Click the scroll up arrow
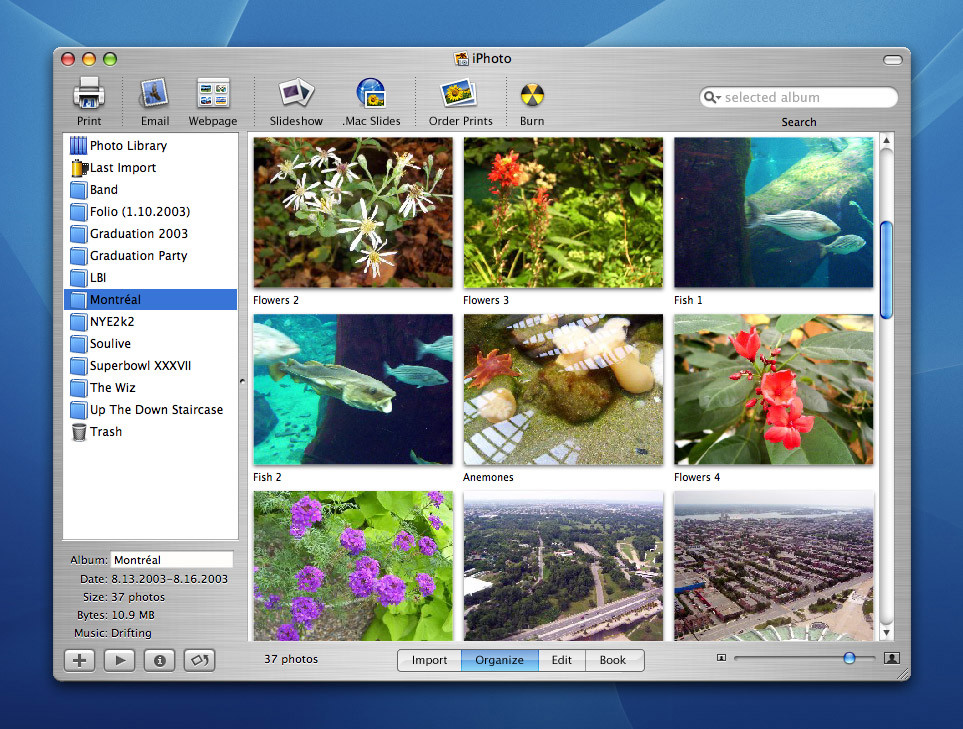This screenshot has height=729, width=963. coord(886,141)
